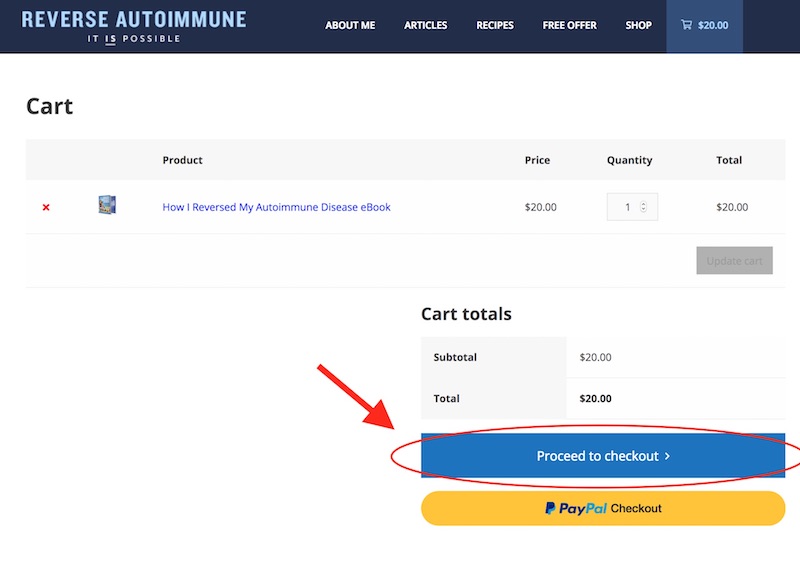
Task: Click the eBook product thumbnail image
Action: (x=107, y=206)
